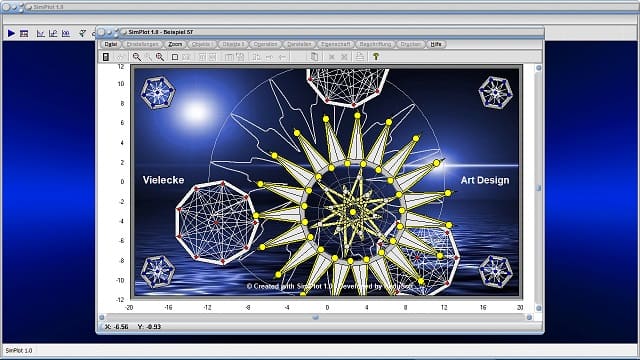Open the table grid icon beside play arrow
Viewport: 640px width, 360px height.
point(24,33)
